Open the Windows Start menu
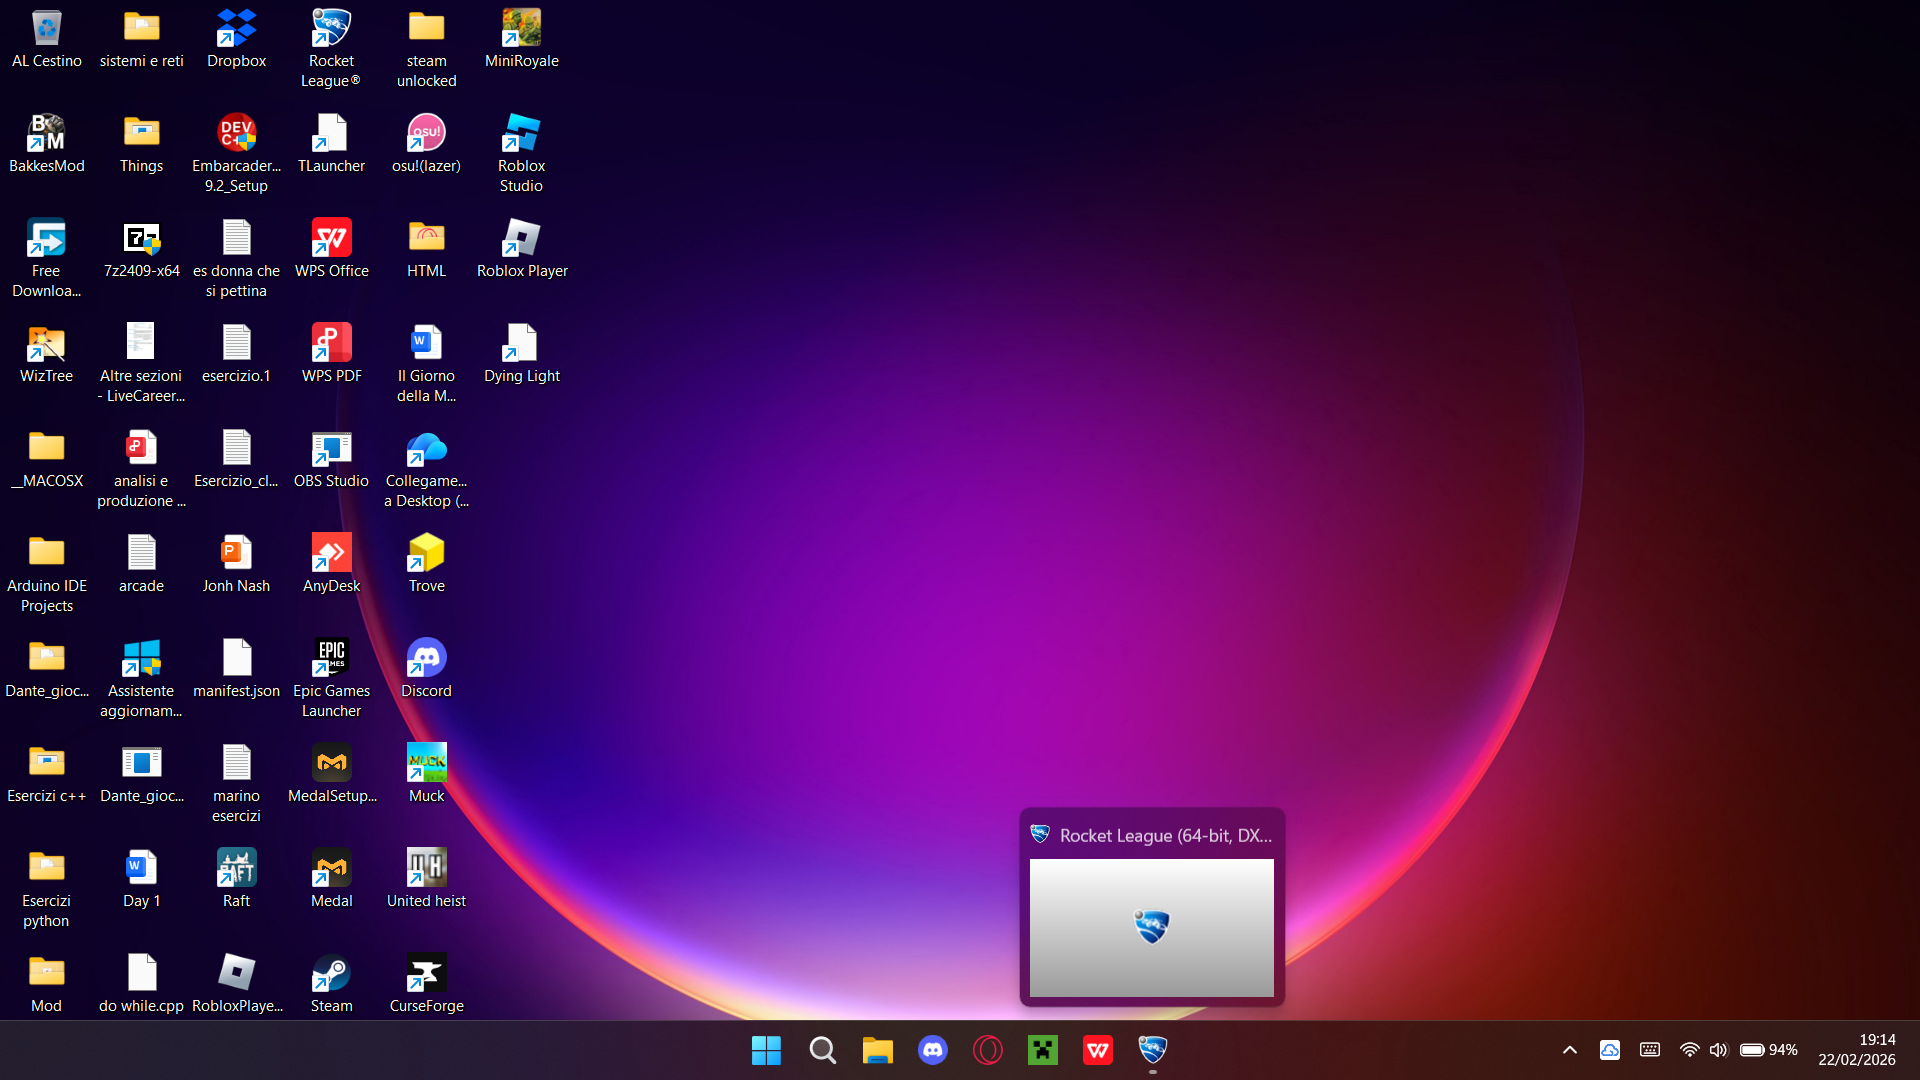The height and width of the screenshot is (1080, 1920). [767, 1050]
